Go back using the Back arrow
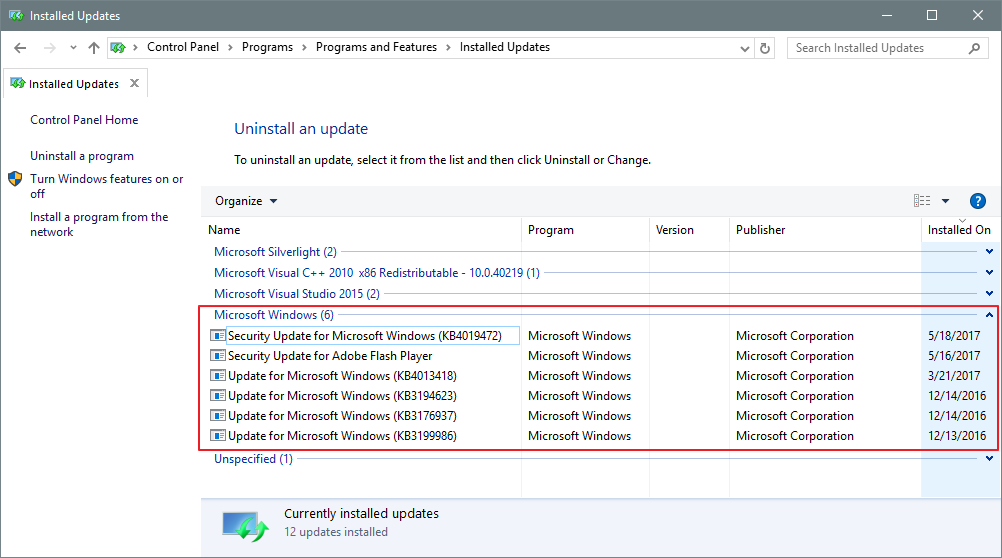The width and height of the screenshot is (1002, 558). pos(20,48)
